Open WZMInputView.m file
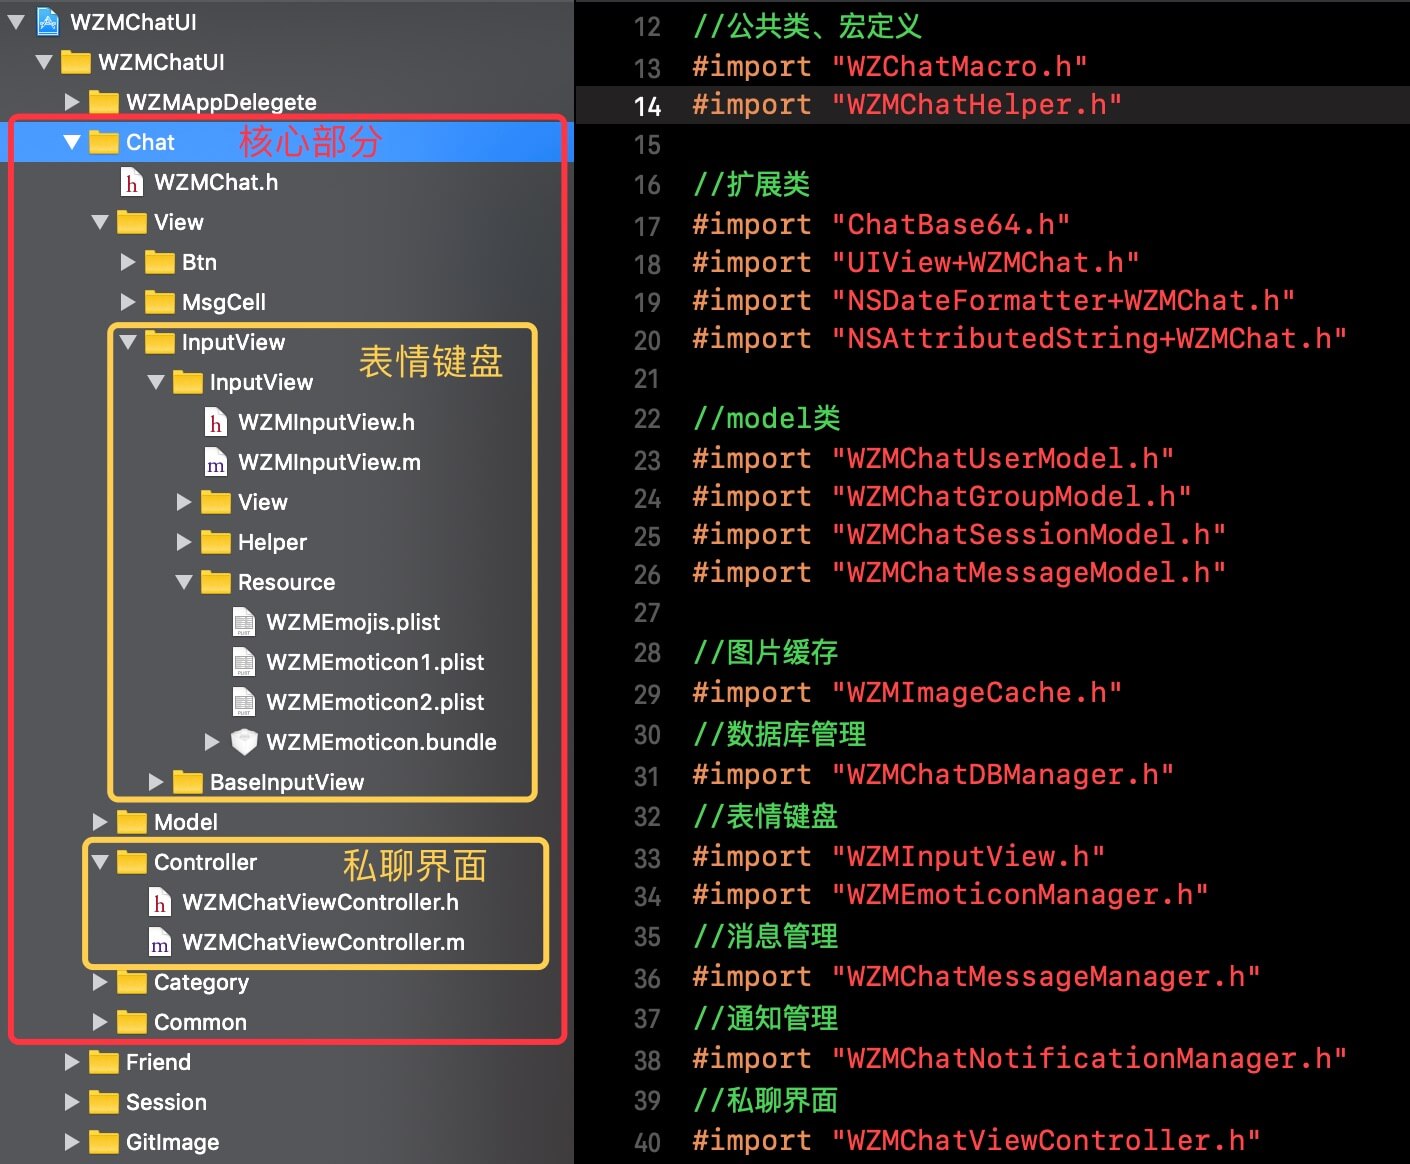1410x1164 pixels. tap(287, 462)
